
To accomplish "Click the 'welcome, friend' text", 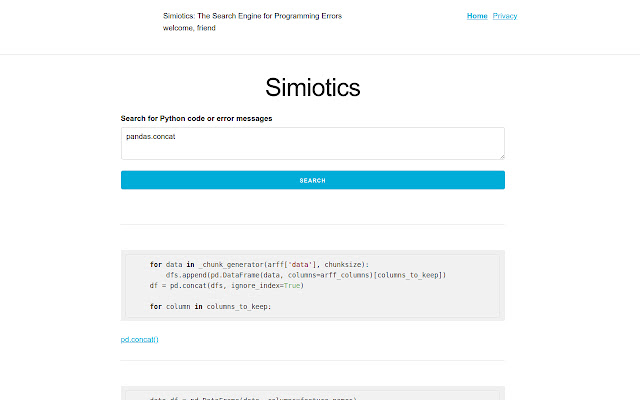I will [x=189, y=28].
